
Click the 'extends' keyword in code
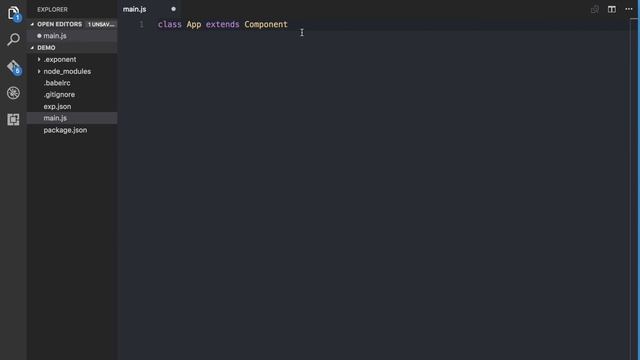[222, 24]
